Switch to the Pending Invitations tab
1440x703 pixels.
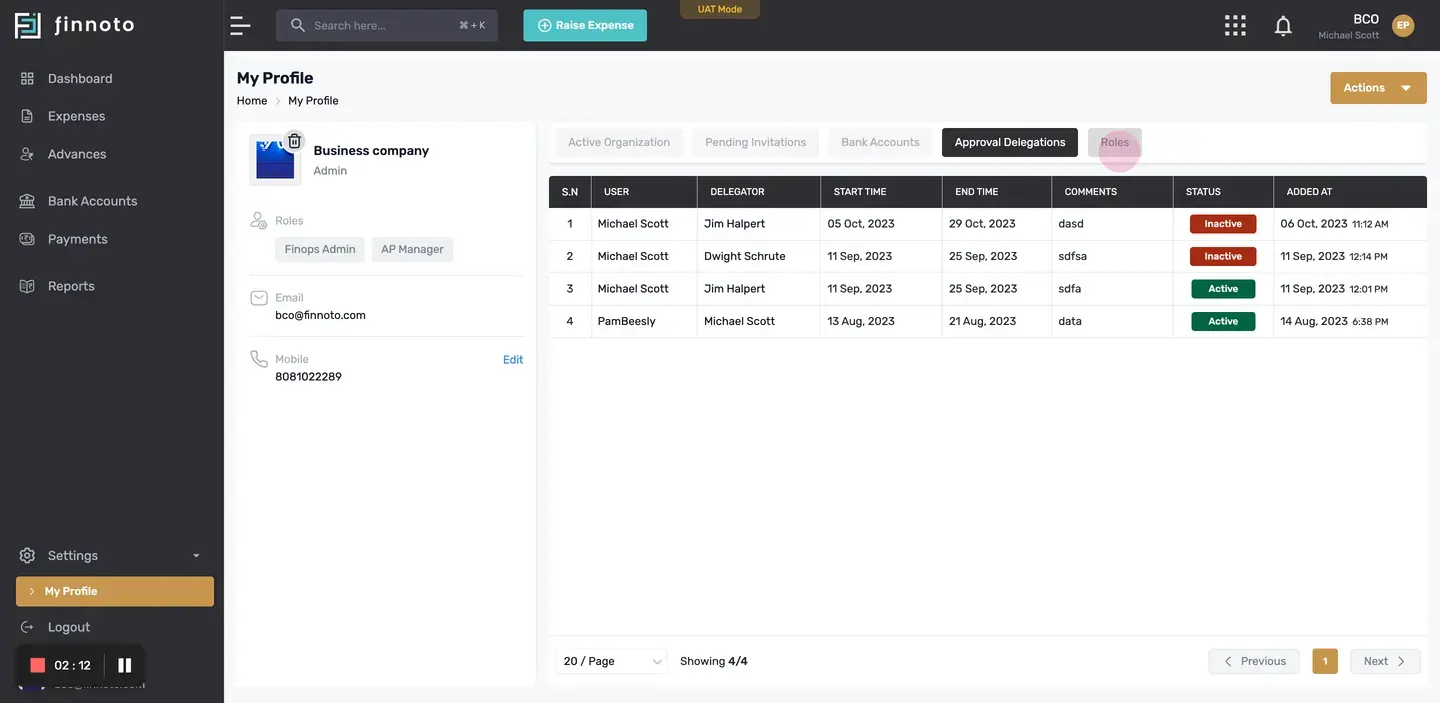756,142
